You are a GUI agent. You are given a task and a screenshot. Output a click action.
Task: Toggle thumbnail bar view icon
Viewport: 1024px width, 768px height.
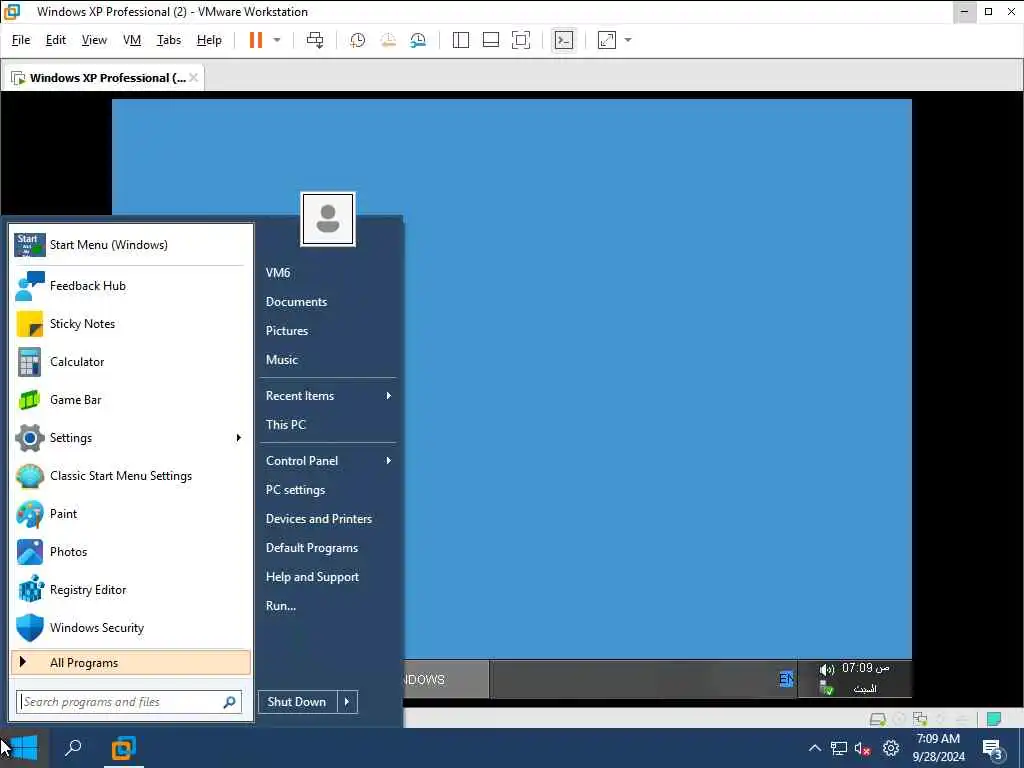click(490, 40)
